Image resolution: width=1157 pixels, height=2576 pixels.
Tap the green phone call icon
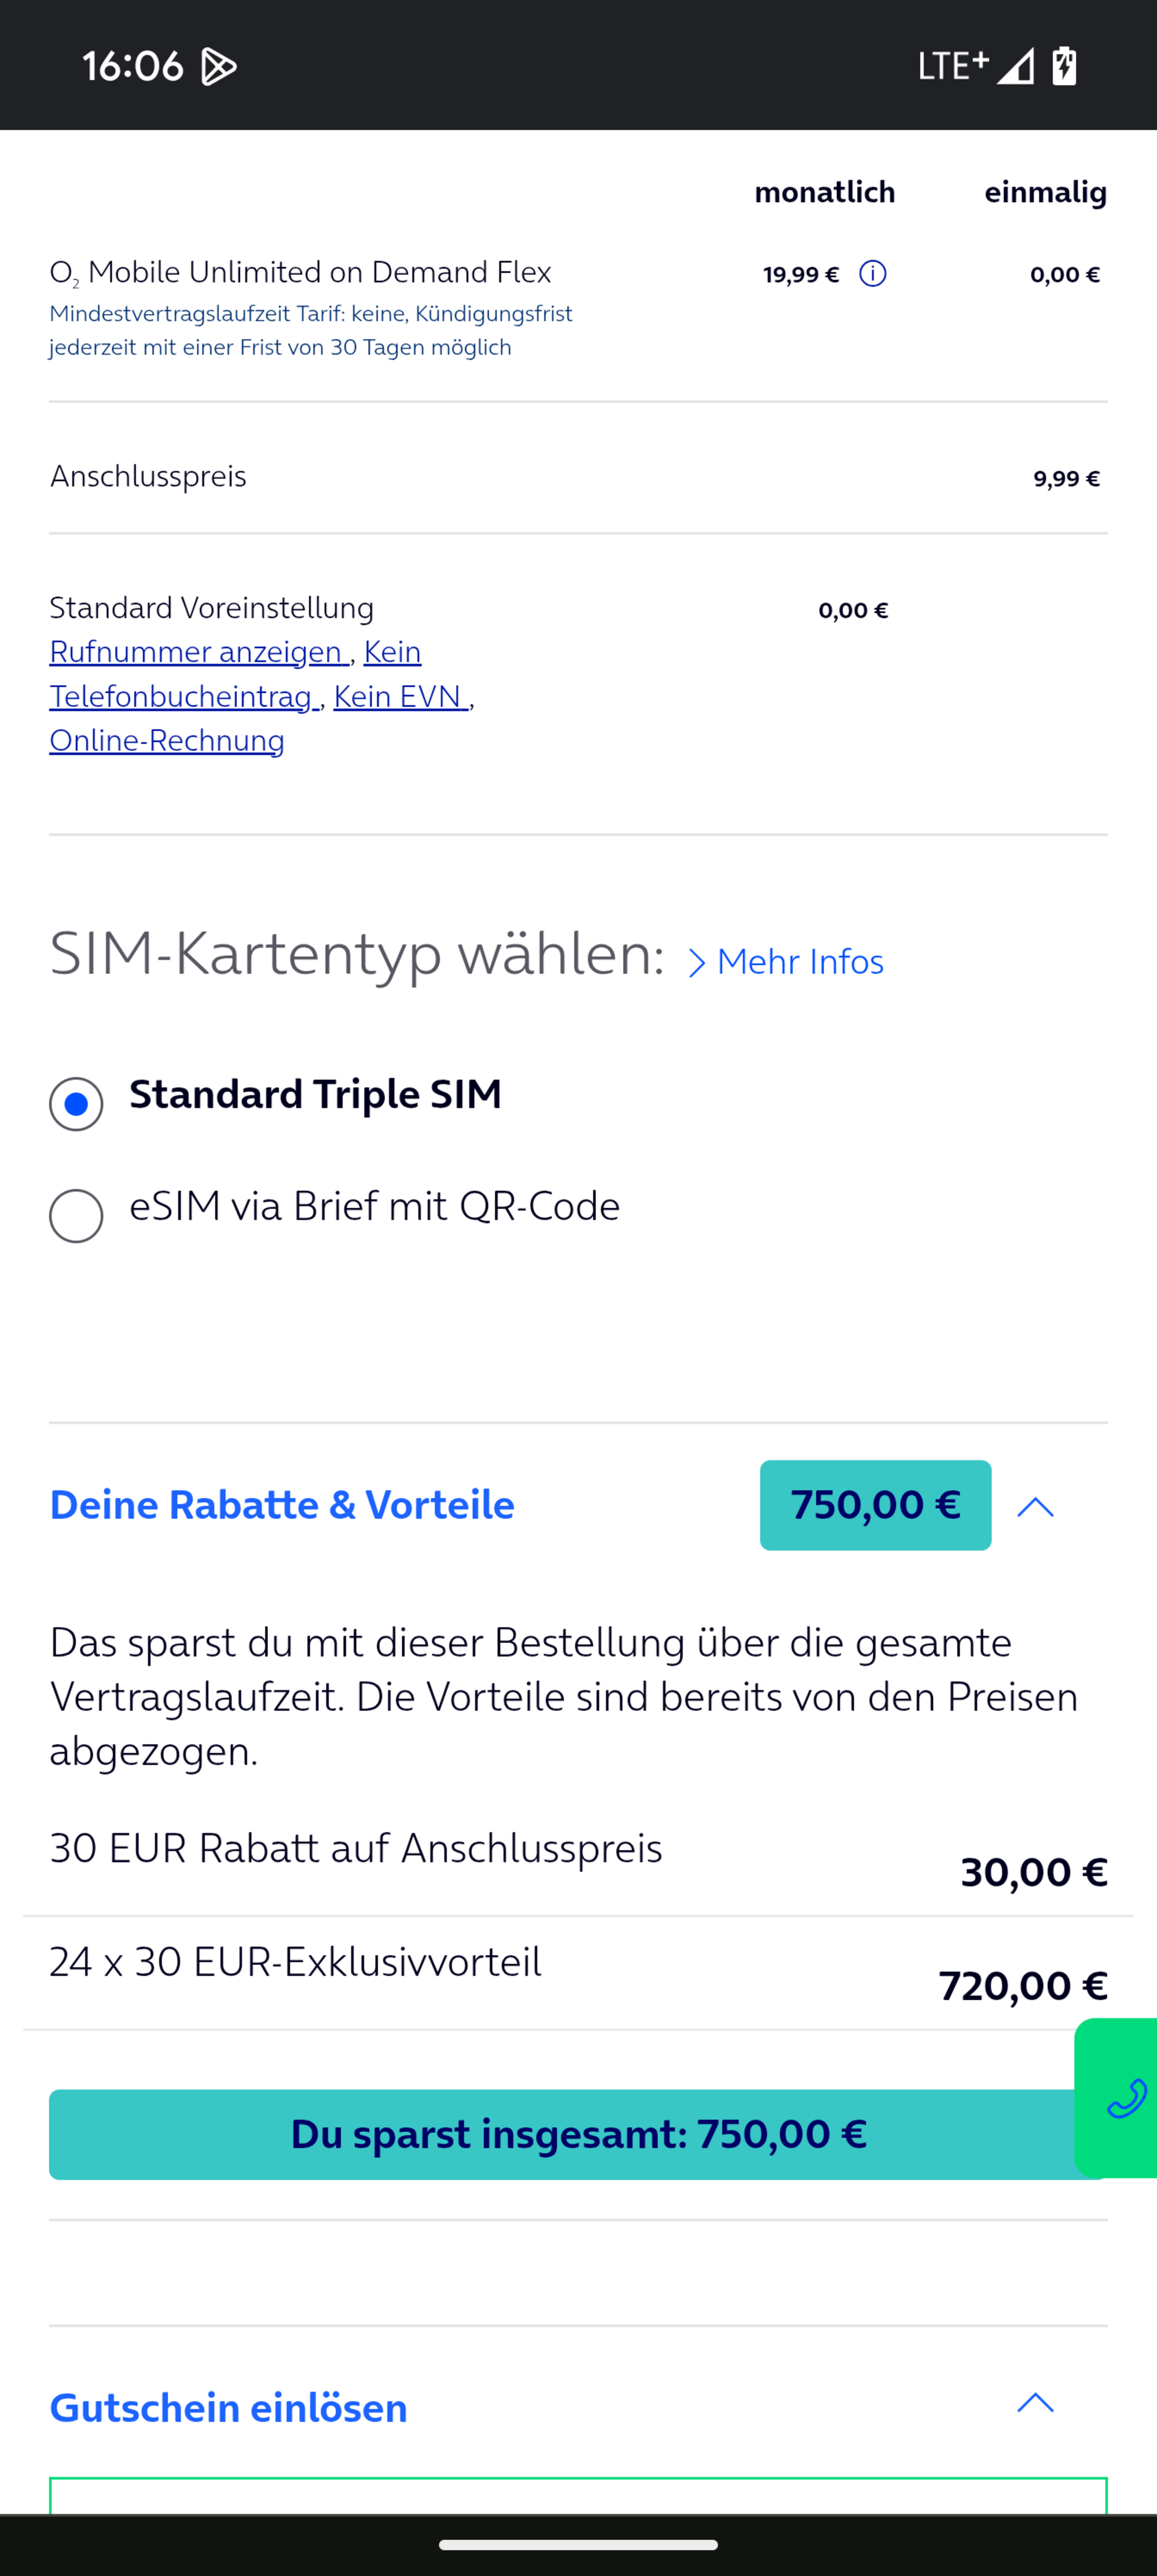pos(1125,2098)
